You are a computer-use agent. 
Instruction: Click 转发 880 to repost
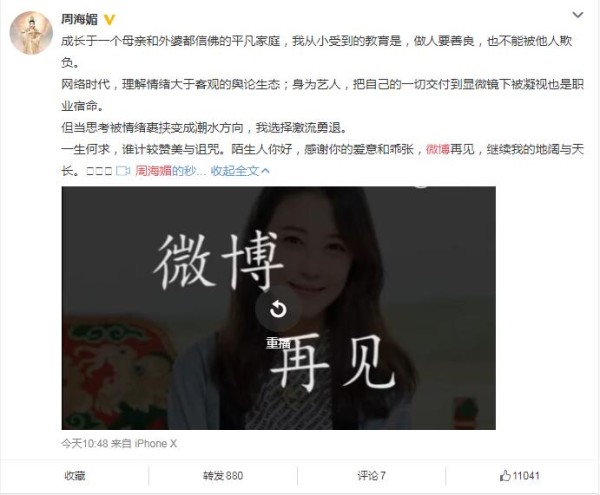click(223, 475)
